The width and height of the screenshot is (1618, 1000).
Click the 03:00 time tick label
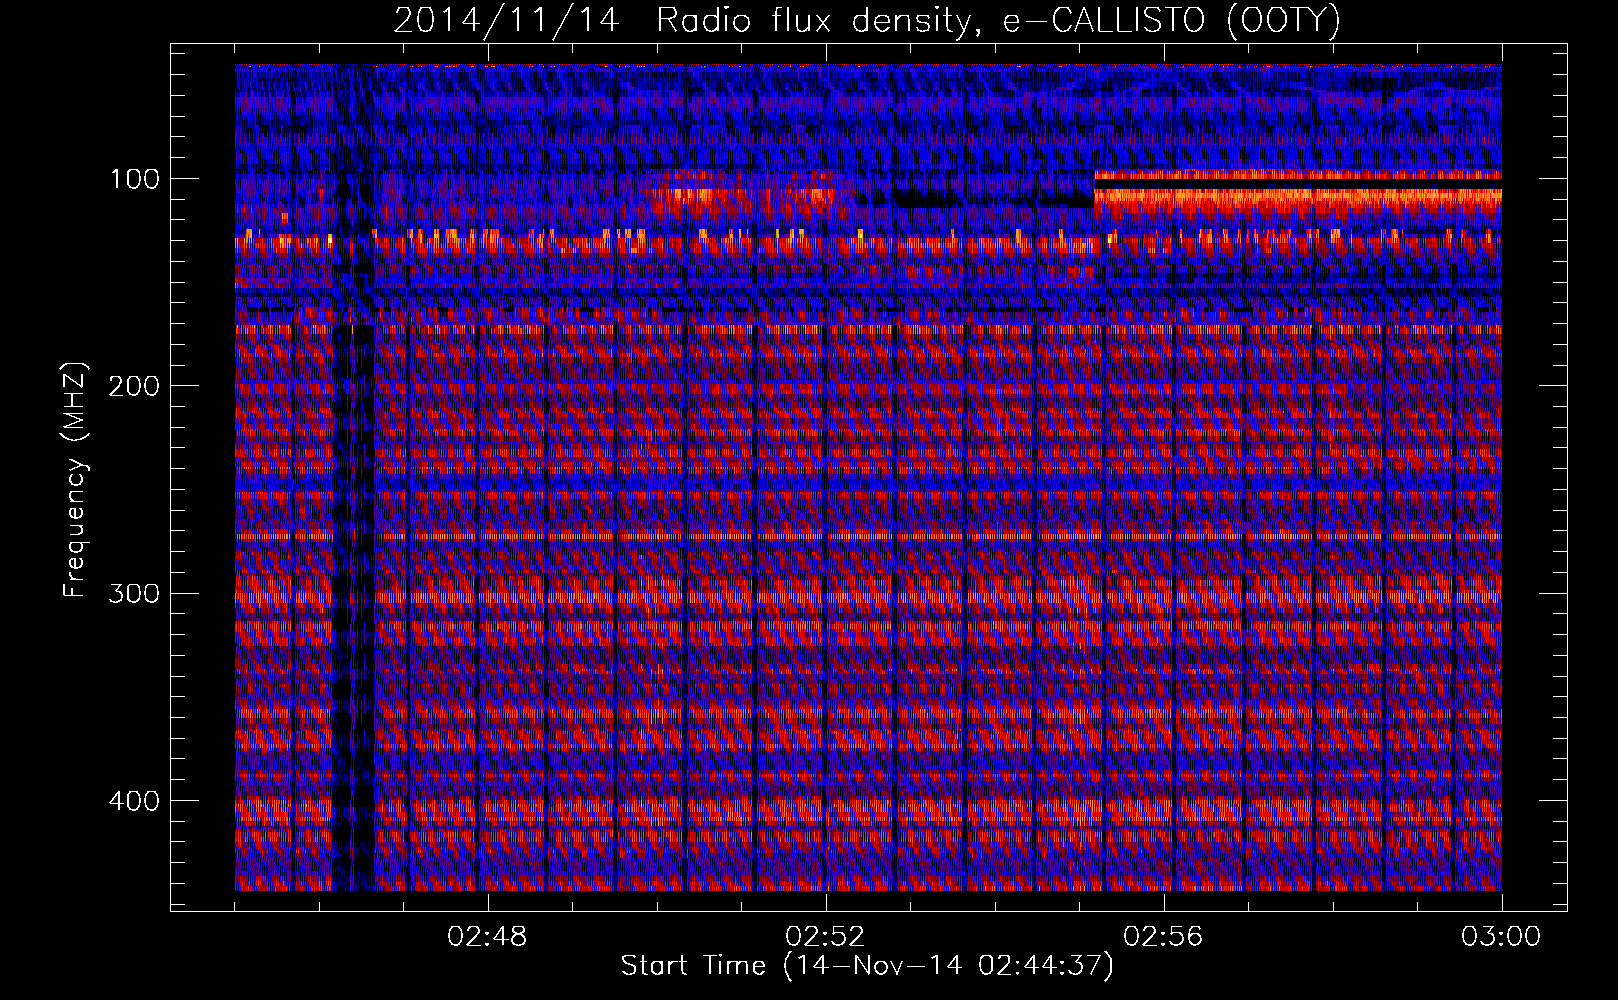pos(1501,937)
